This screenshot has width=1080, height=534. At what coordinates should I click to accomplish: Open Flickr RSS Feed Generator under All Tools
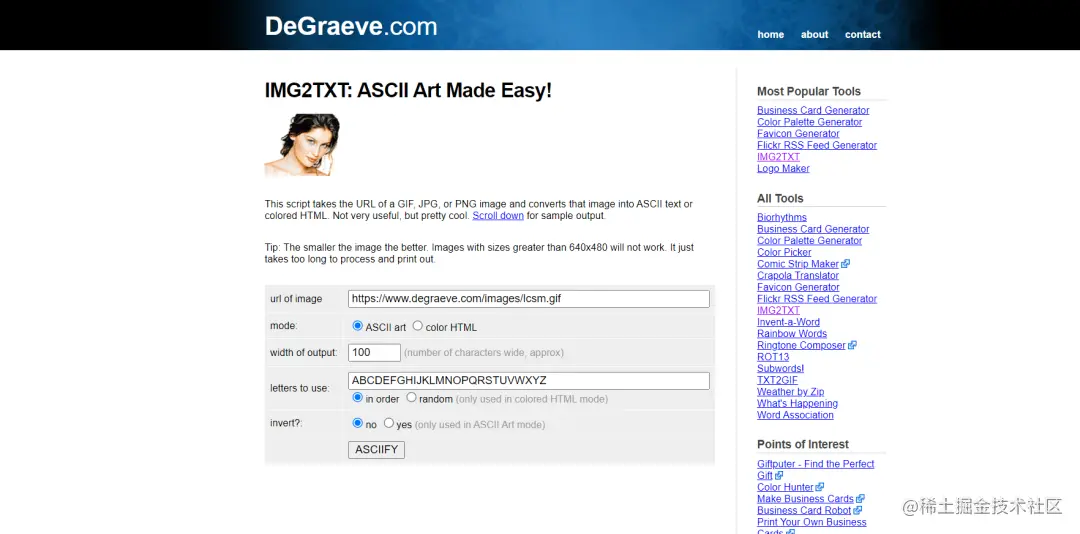tap(817, 299)
